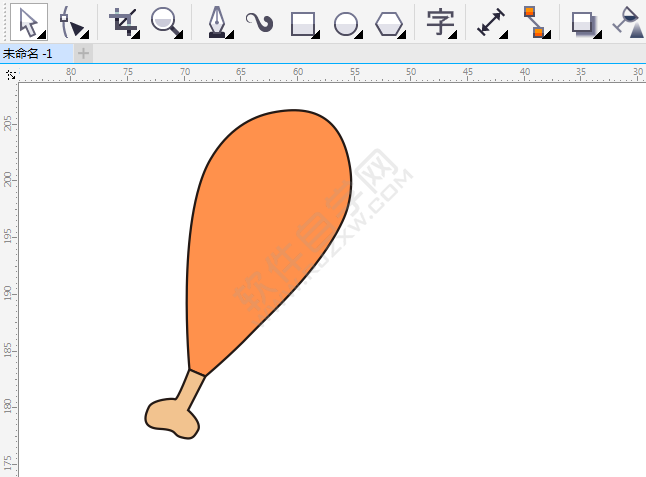This screenshot has height=477, width=646.
Task: Open Zoom tool flyout arrow
Action: (x=179, y=35)
